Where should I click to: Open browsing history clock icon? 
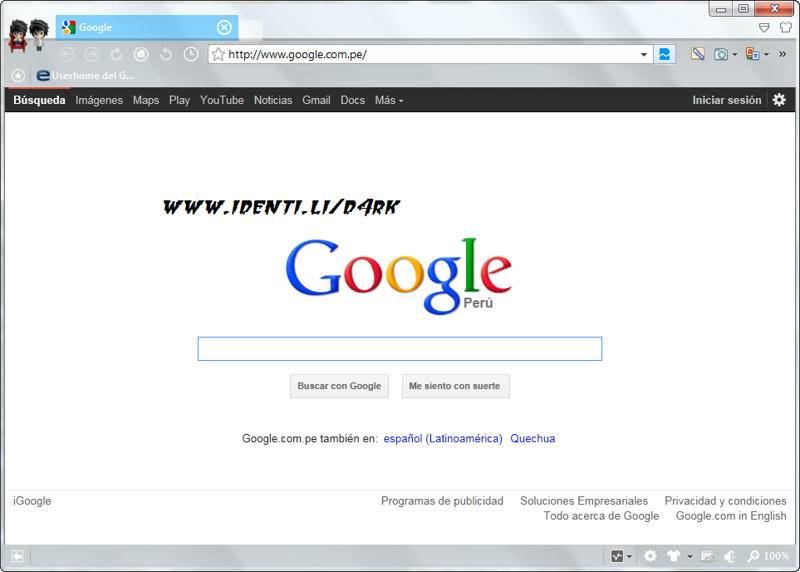[x=191, y=55]
